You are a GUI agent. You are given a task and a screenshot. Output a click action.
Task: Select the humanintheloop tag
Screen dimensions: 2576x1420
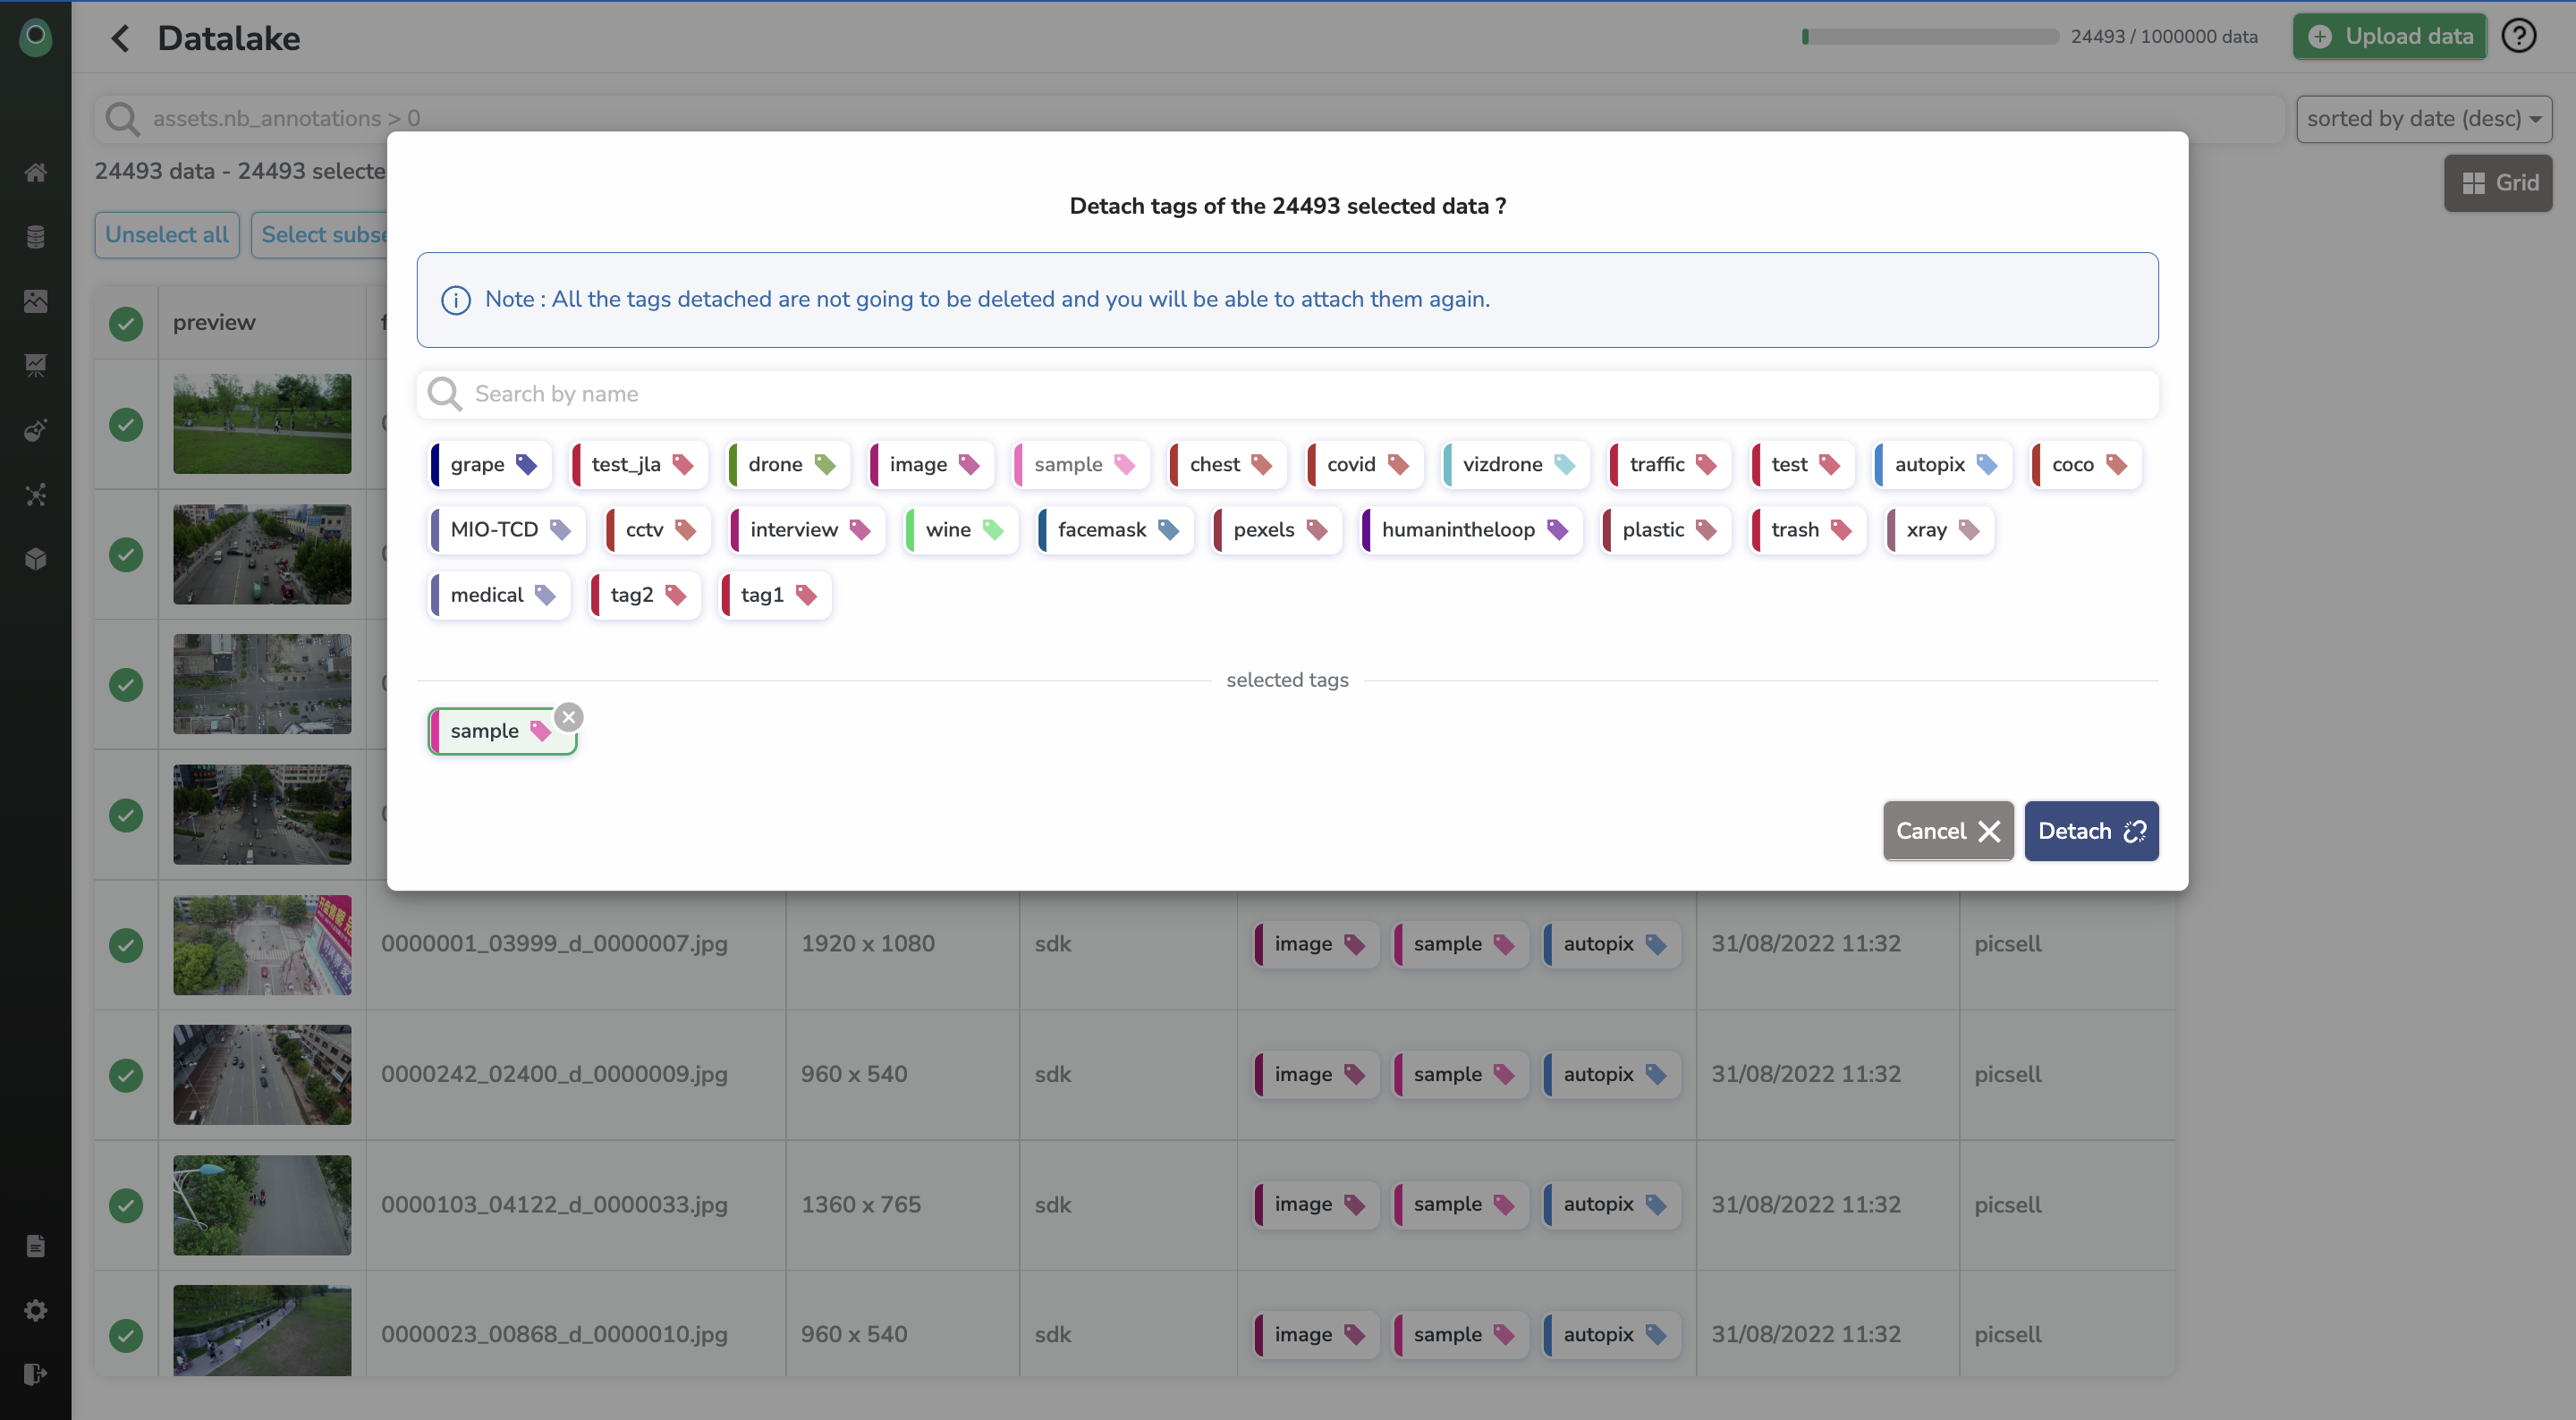pos(1471,530)
